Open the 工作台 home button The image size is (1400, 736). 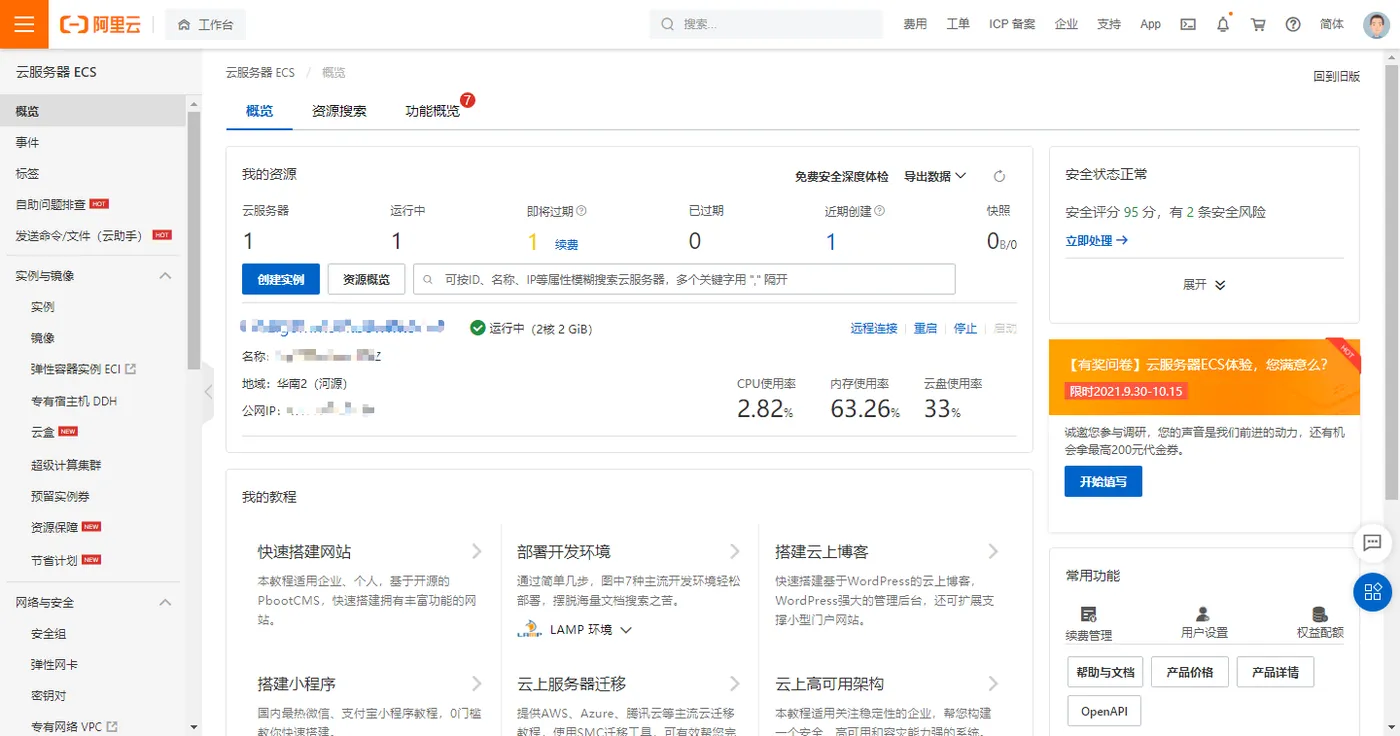[205, 24]
